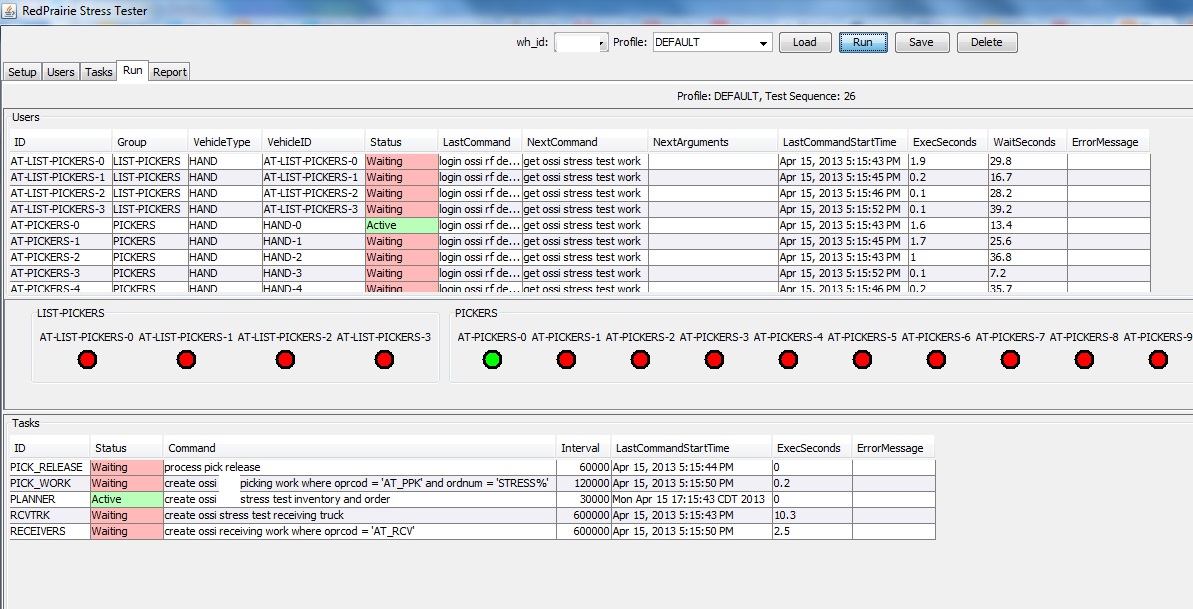
Task: Click the AT-PICKERS-9 status light
Action: point(1158,358)
